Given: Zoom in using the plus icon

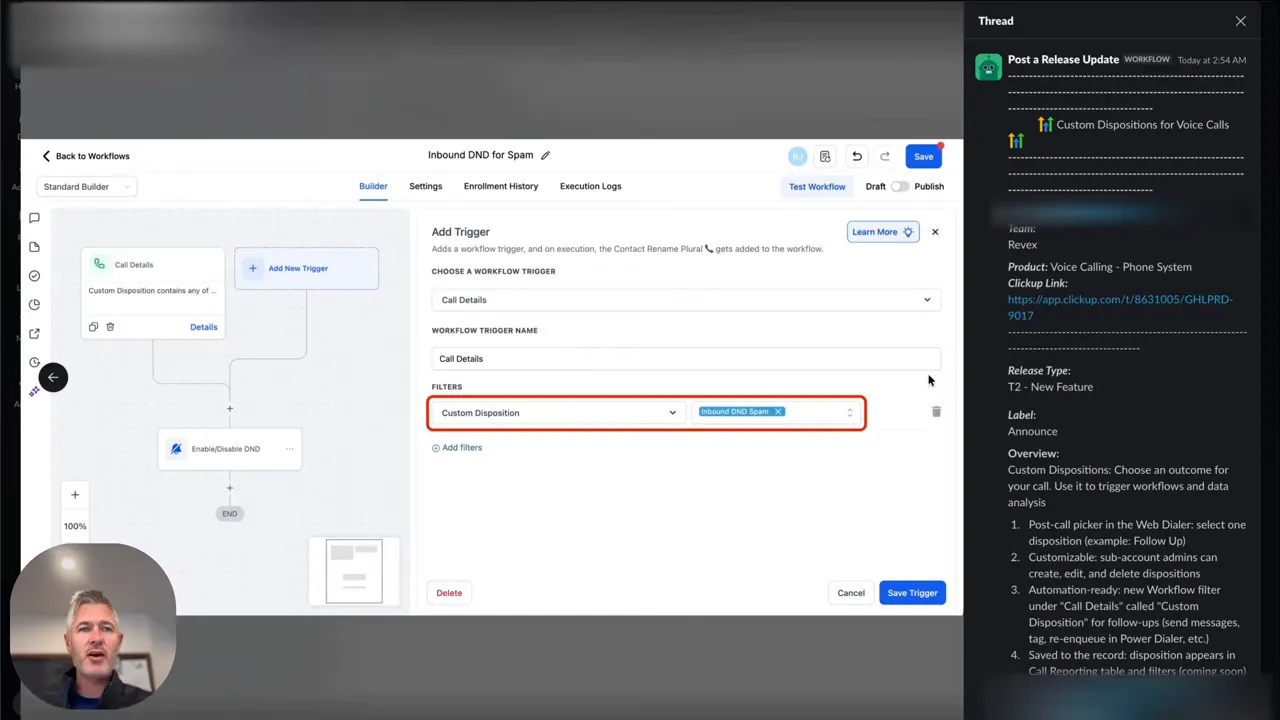Looking at the screenshot, I should click(75, 494).
